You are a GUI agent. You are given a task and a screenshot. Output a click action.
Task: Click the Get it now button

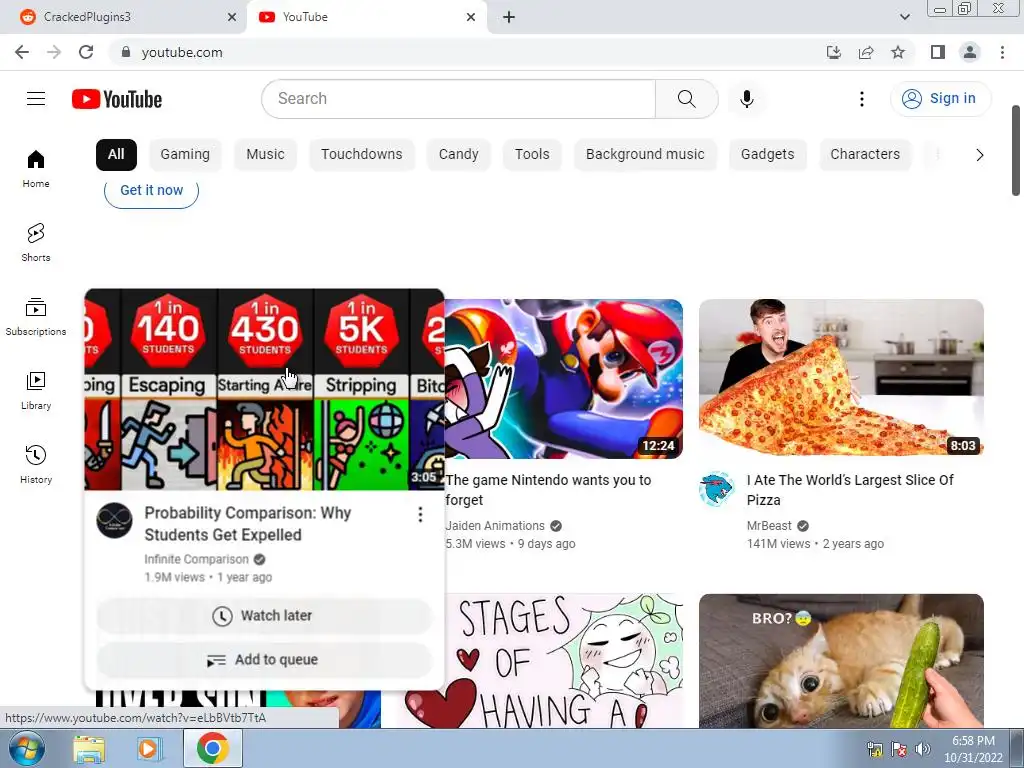pyautogui.click(x=152, y=191)
